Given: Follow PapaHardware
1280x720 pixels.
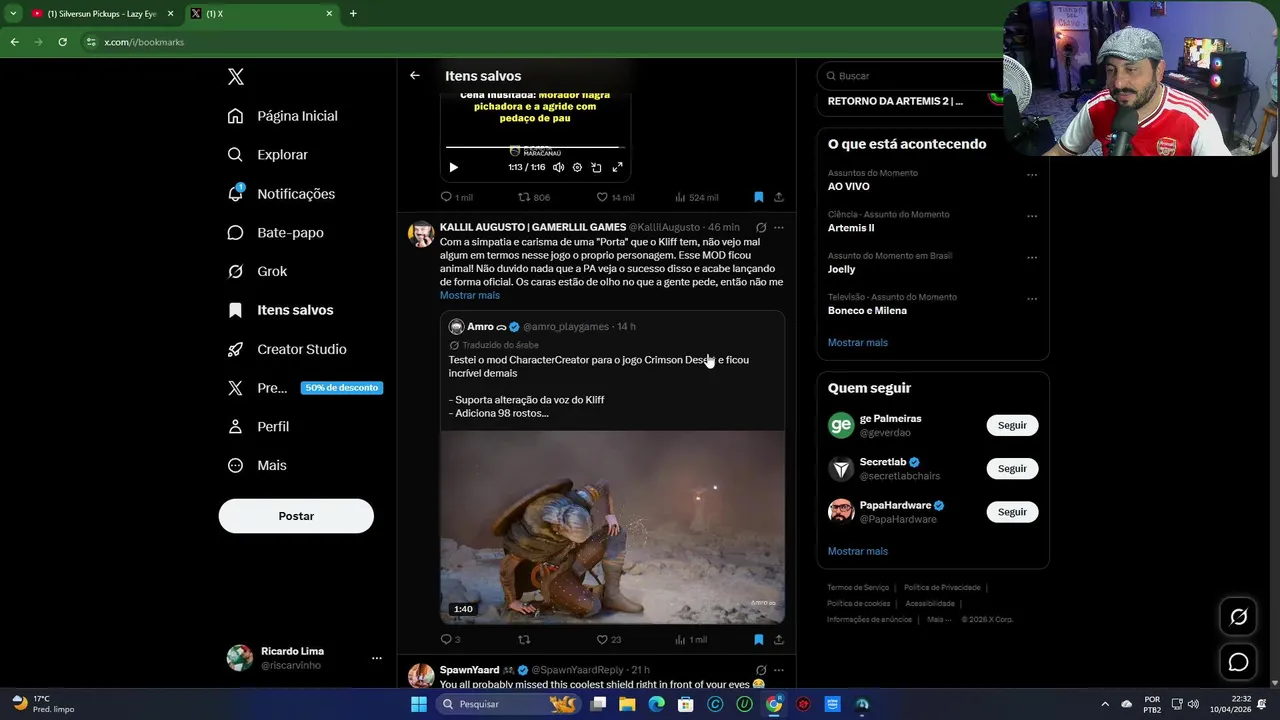Looking at the screenshot, I should [x=1012, y=512].
